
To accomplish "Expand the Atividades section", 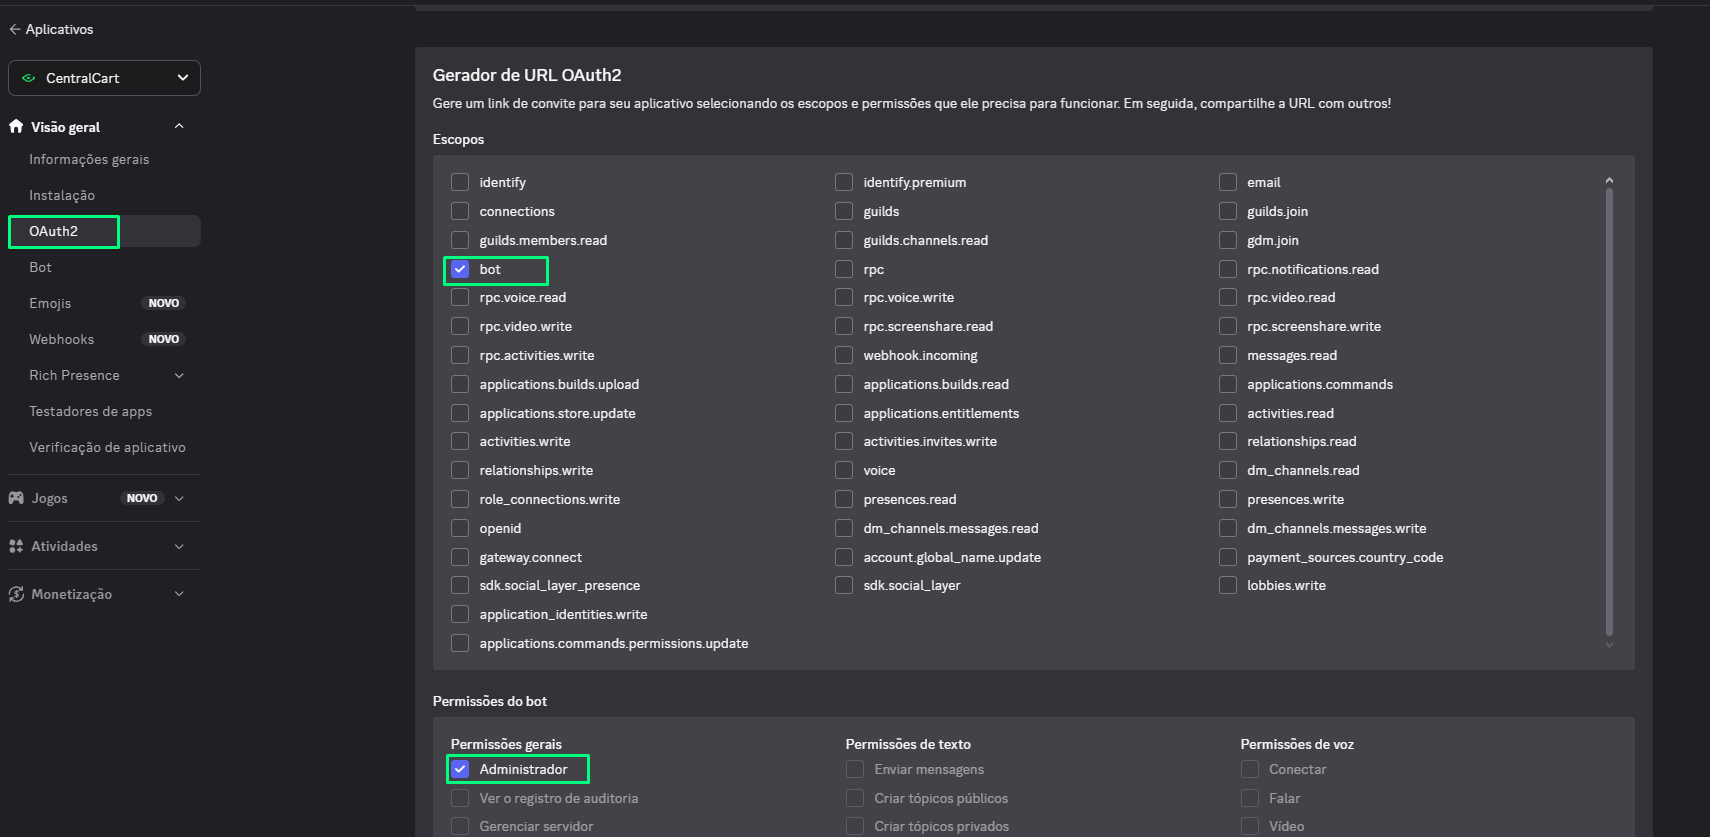I will pyautogui.click(x=179, y=546).
